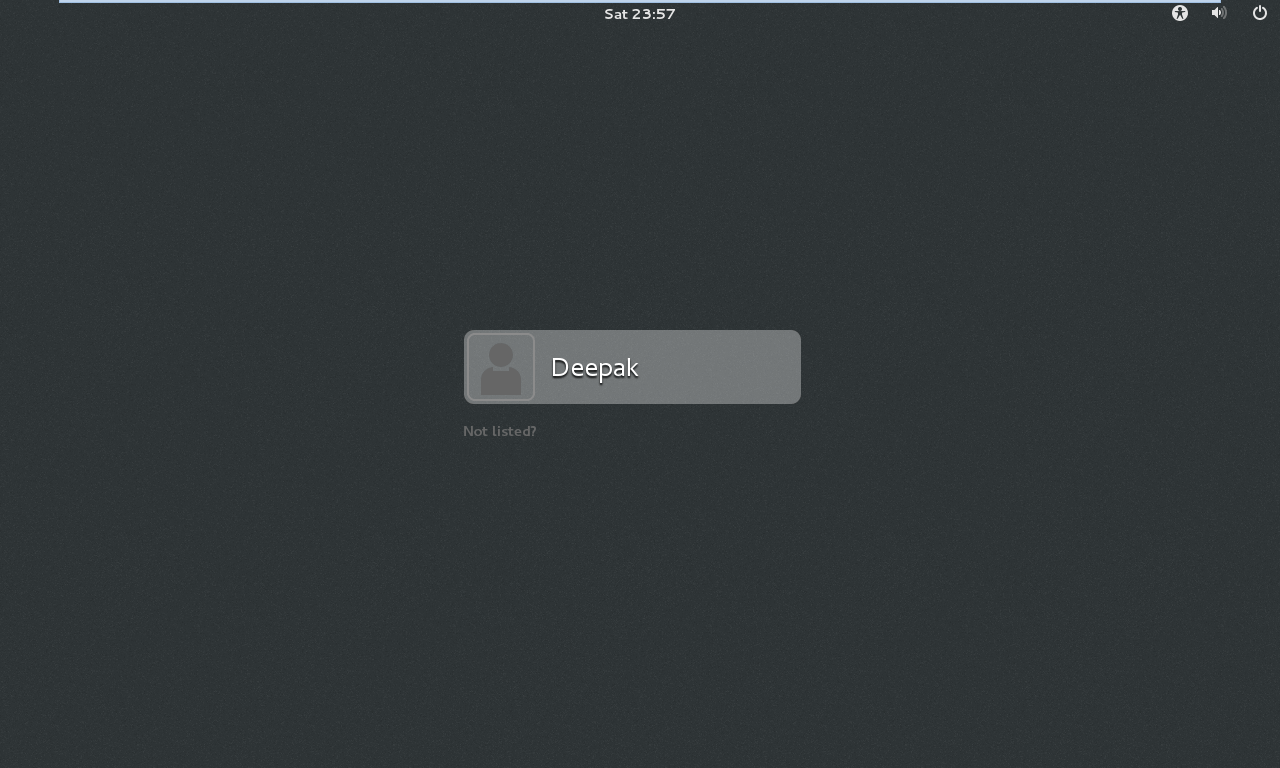Viewport: 1280px width, 768px height.
Task: Select the Deepak user account
Action: pyautogui.click(x=632, y=367)
